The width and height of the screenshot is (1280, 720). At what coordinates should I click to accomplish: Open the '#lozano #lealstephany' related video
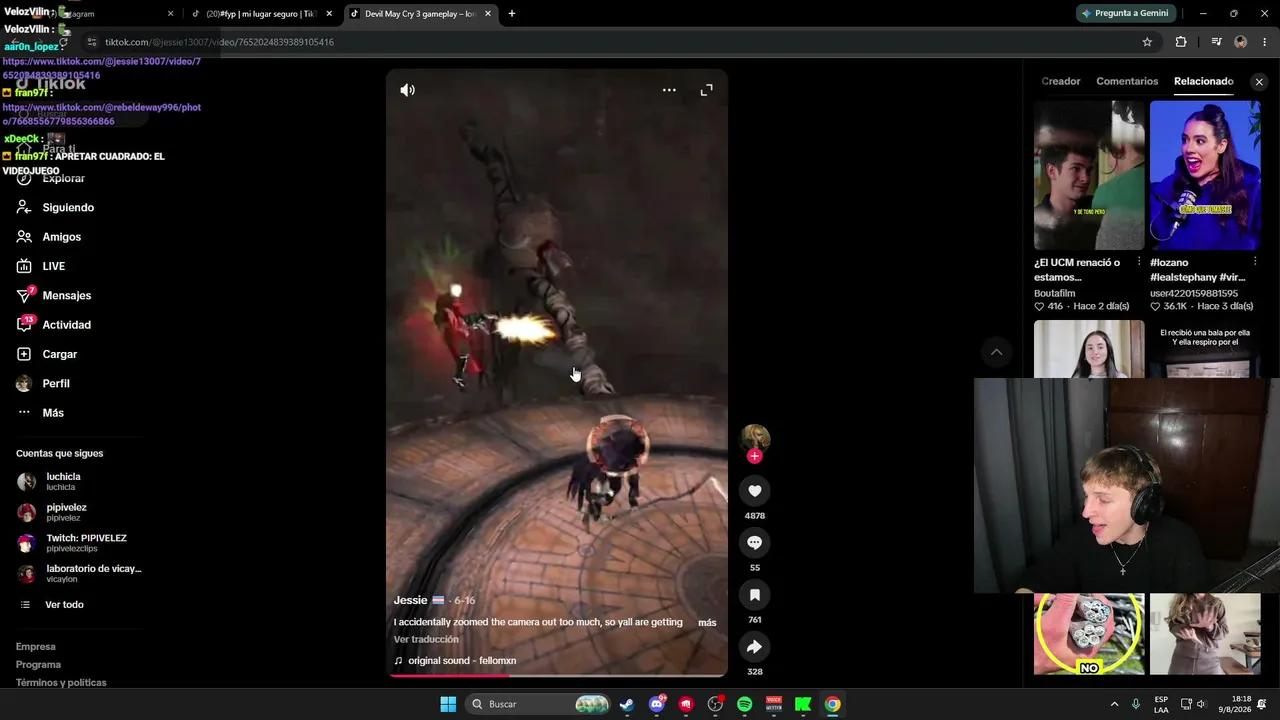click(1205, 175)
